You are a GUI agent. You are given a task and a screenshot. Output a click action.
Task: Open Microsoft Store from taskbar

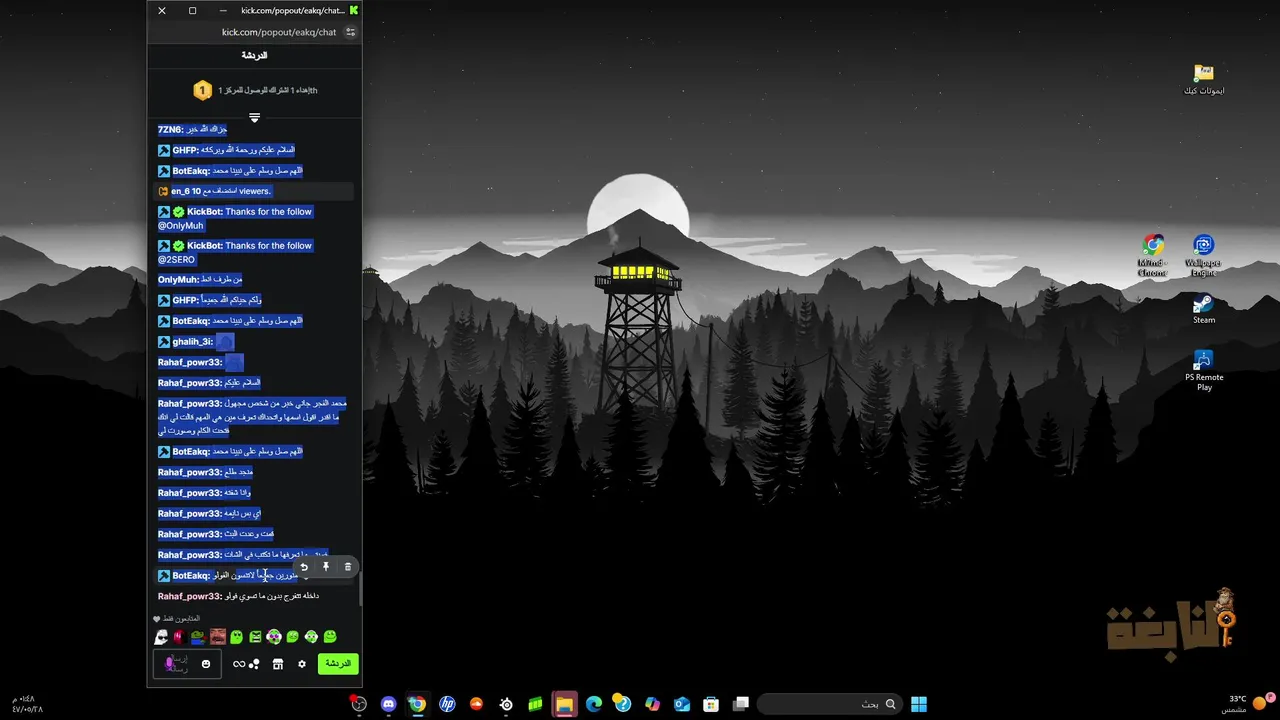711,704
